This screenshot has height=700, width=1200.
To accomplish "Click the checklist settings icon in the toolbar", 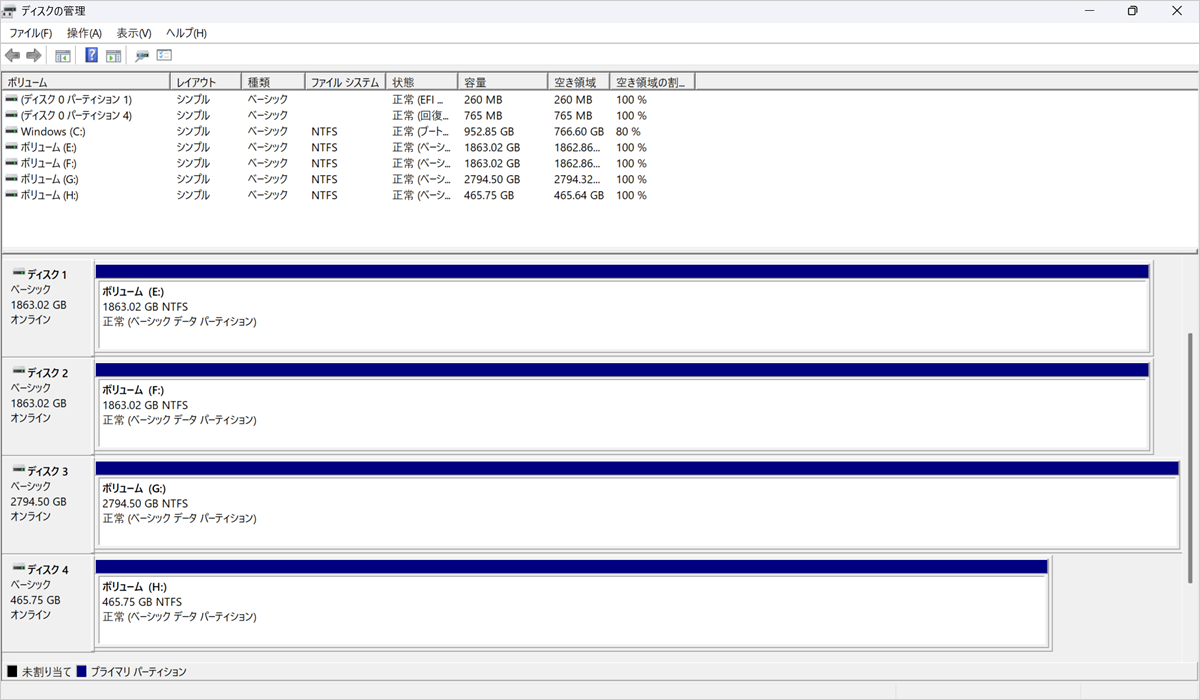I will point(164,56).
